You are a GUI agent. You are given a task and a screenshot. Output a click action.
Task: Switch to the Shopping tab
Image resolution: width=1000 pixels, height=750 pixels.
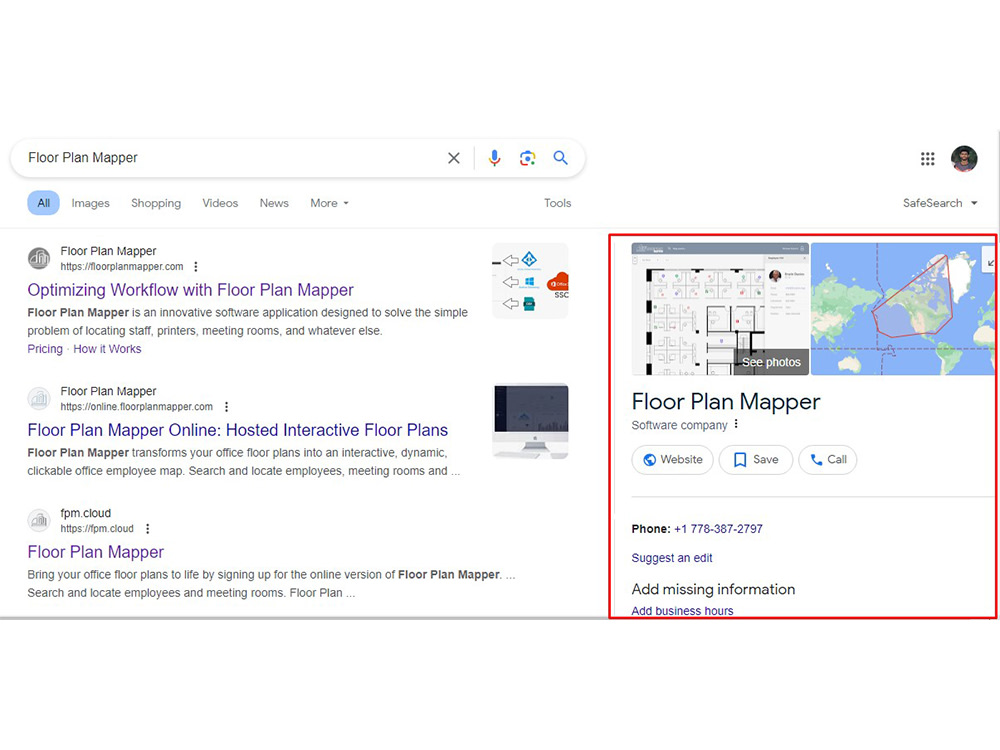pos(156,203)
